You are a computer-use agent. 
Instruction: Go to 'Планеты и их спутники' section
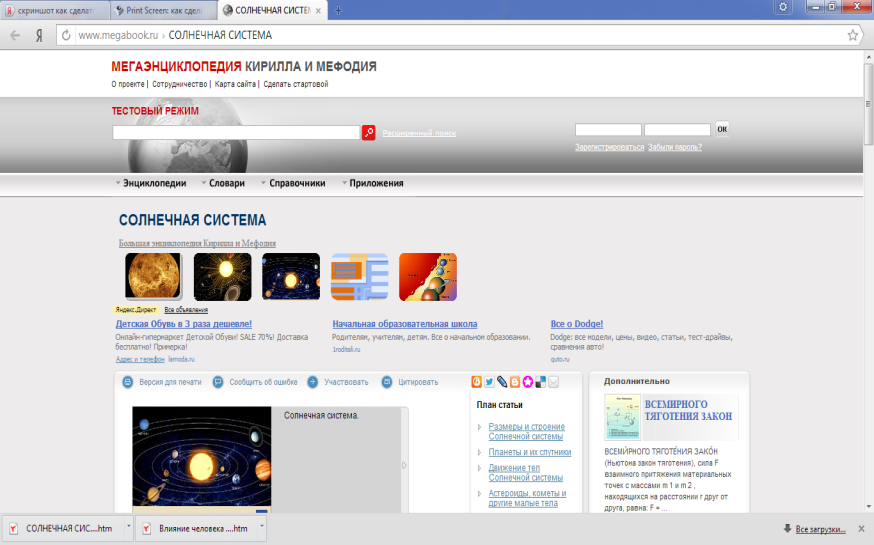[x=530, y=452]
